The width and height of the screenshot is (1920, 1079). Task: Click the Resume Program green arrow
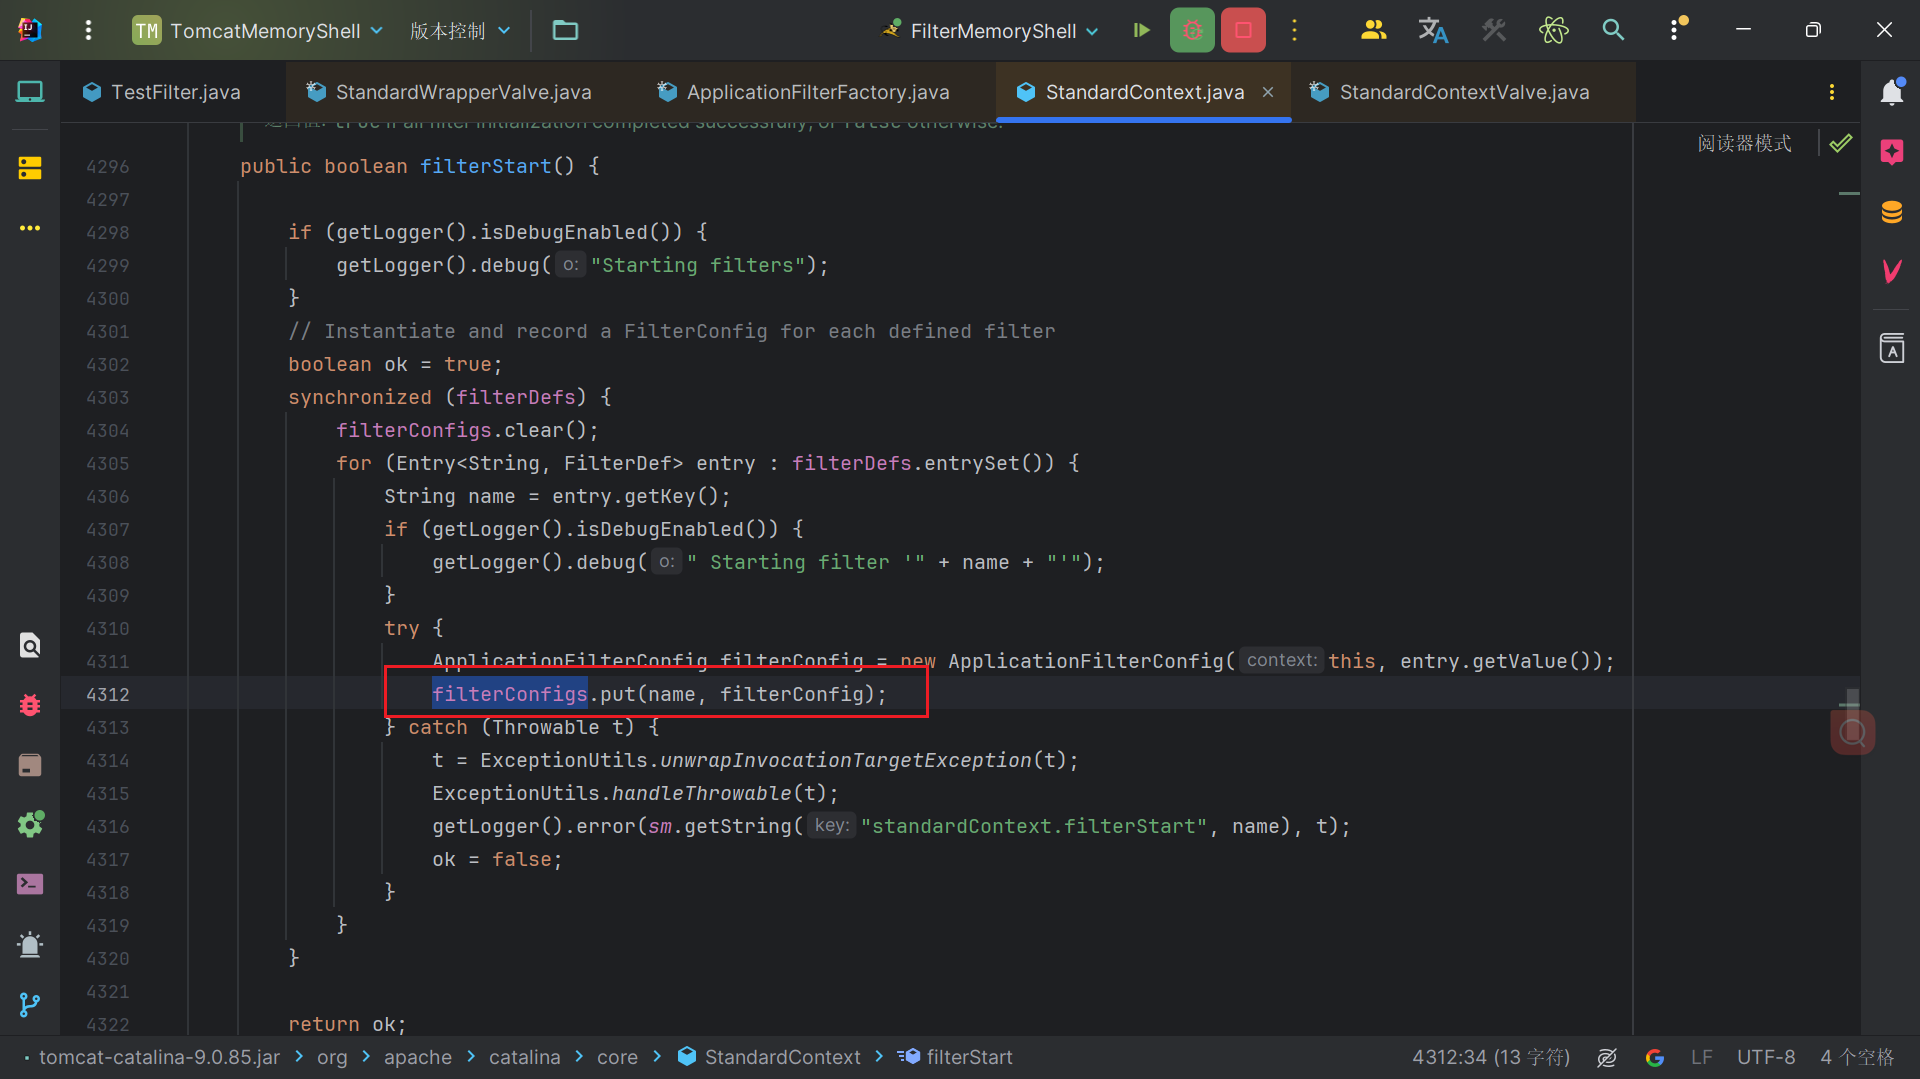[1141, 30]
